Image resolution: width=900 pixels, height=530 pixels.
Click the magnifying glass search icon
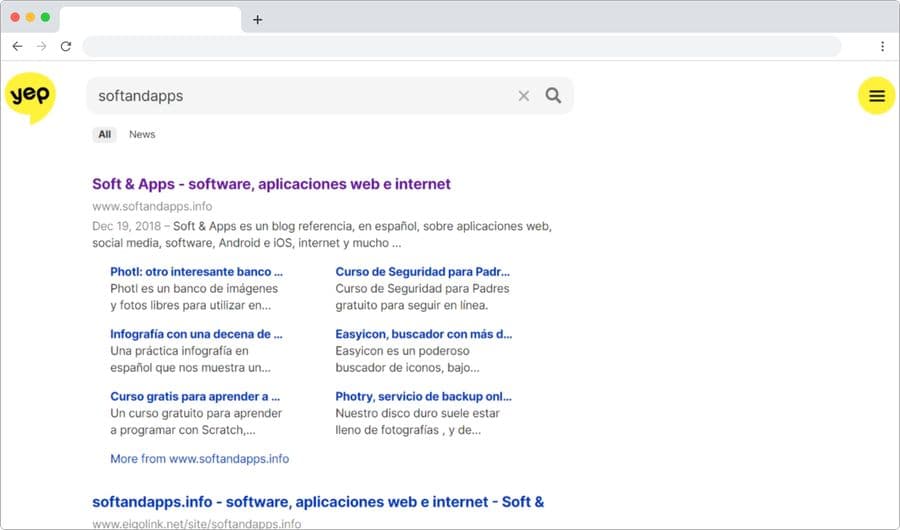(553, 95)
